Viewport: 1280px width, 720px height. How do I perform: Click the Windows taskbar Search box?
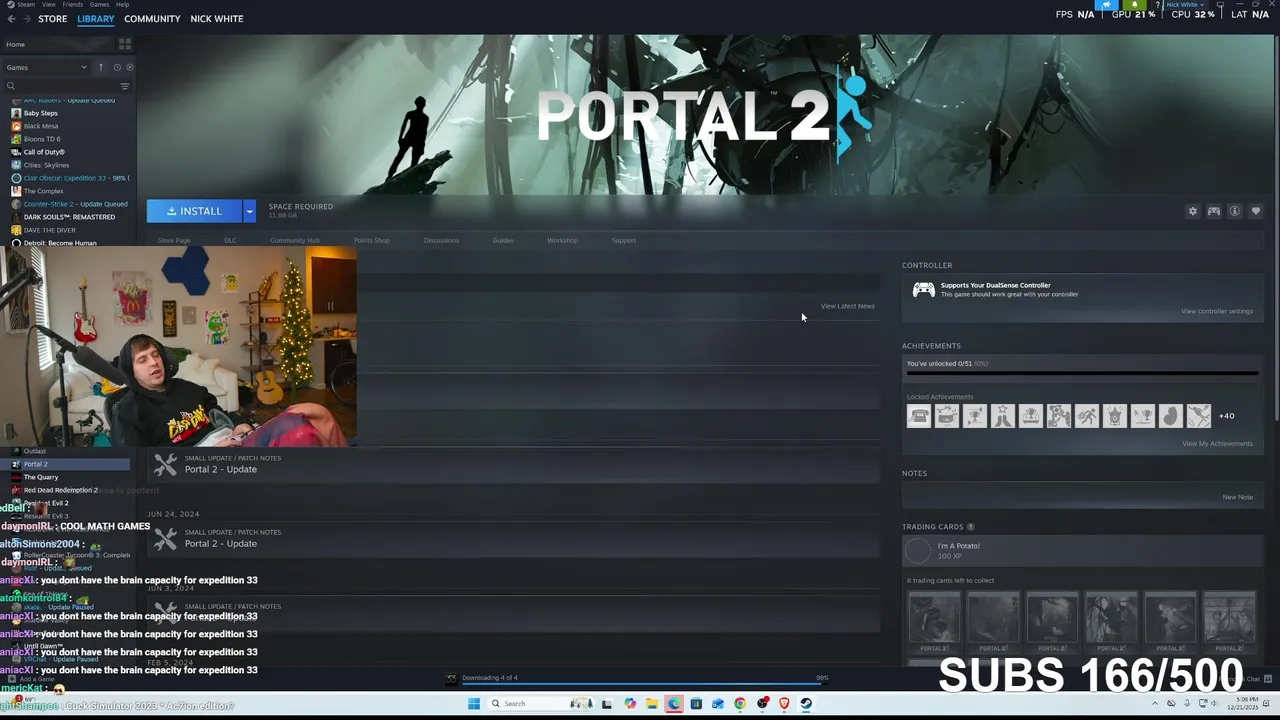(x=539, y=703)
